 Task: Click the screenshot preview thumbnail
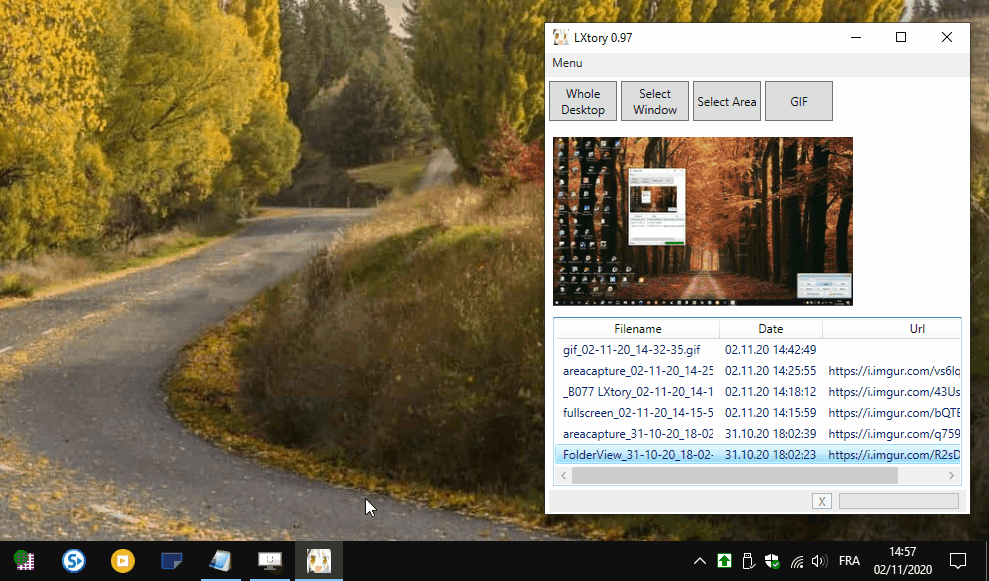tap(703, 221)
